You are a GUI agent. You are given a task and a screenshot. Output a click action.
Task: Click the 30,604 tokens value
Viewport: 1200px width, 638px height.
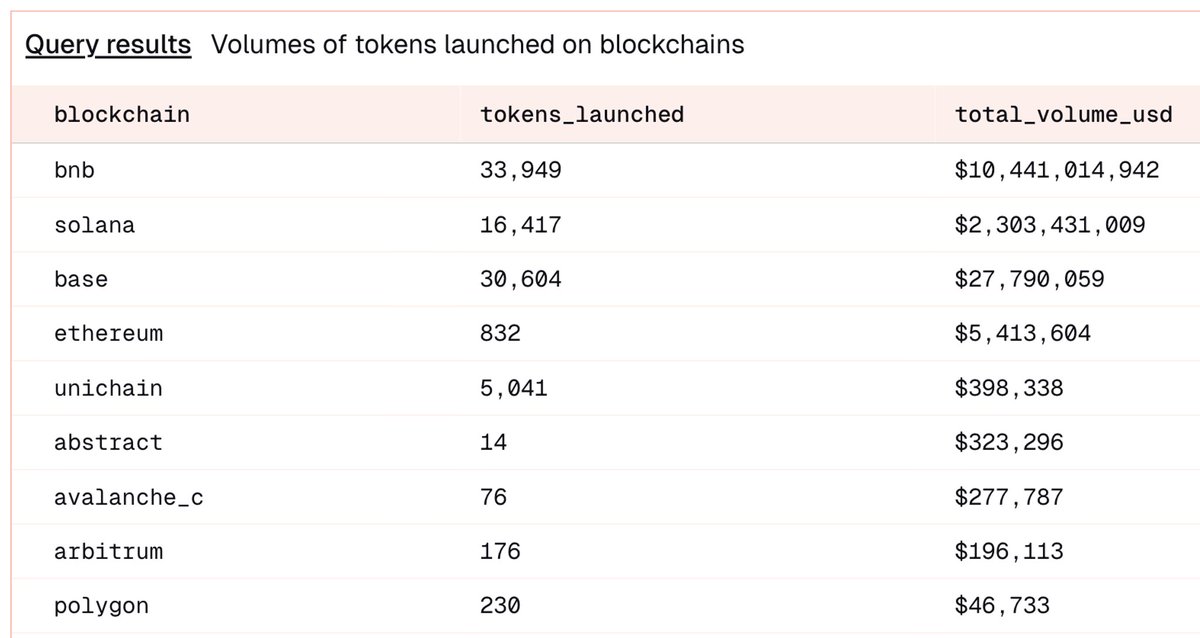(521, 279)
